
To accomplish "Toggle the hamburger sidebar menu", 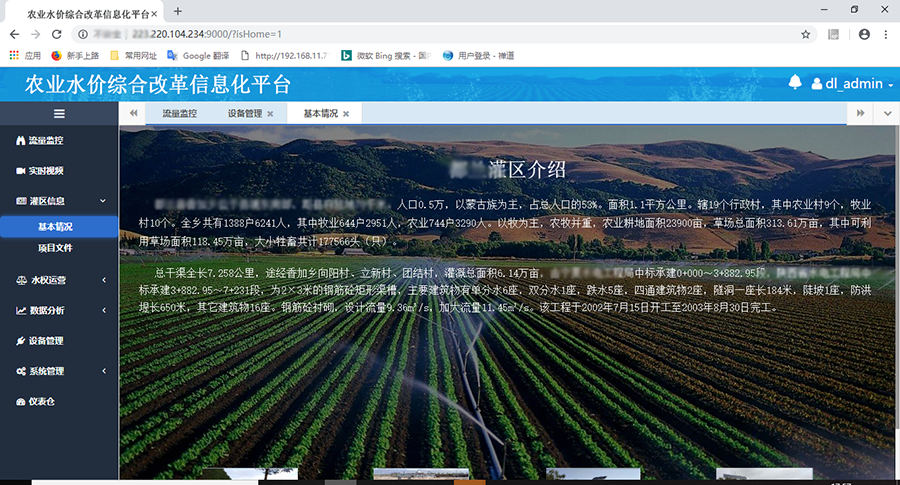I will click(x=59, y=114).
